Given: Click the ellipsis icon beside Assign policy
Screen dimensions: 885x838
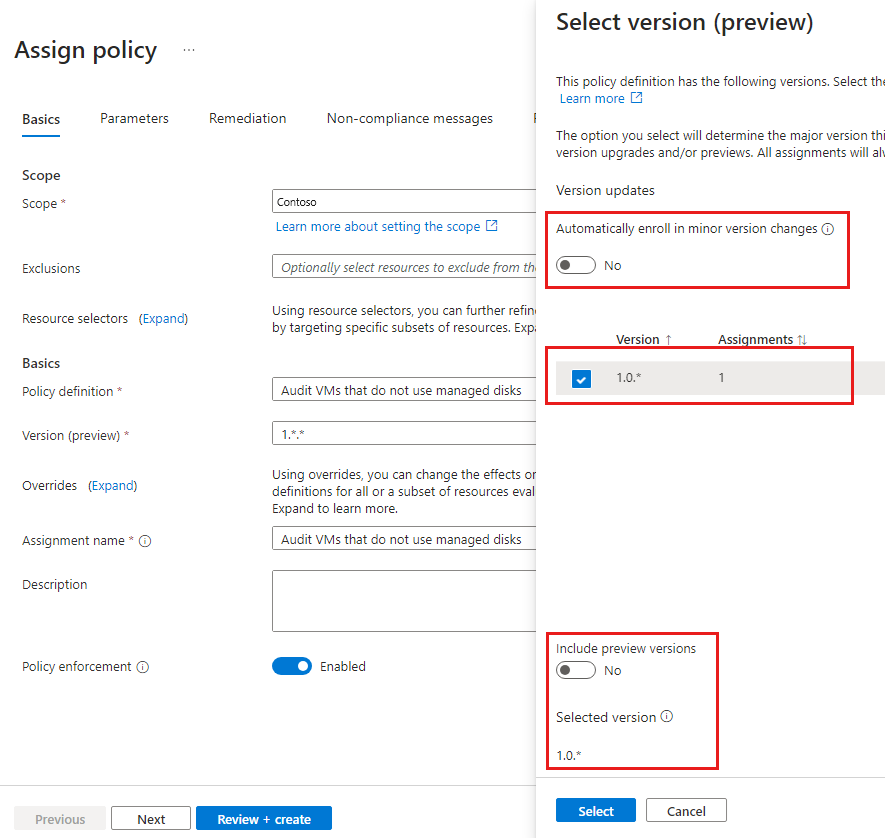Looking at the screenshot, I should pos(189,50).
